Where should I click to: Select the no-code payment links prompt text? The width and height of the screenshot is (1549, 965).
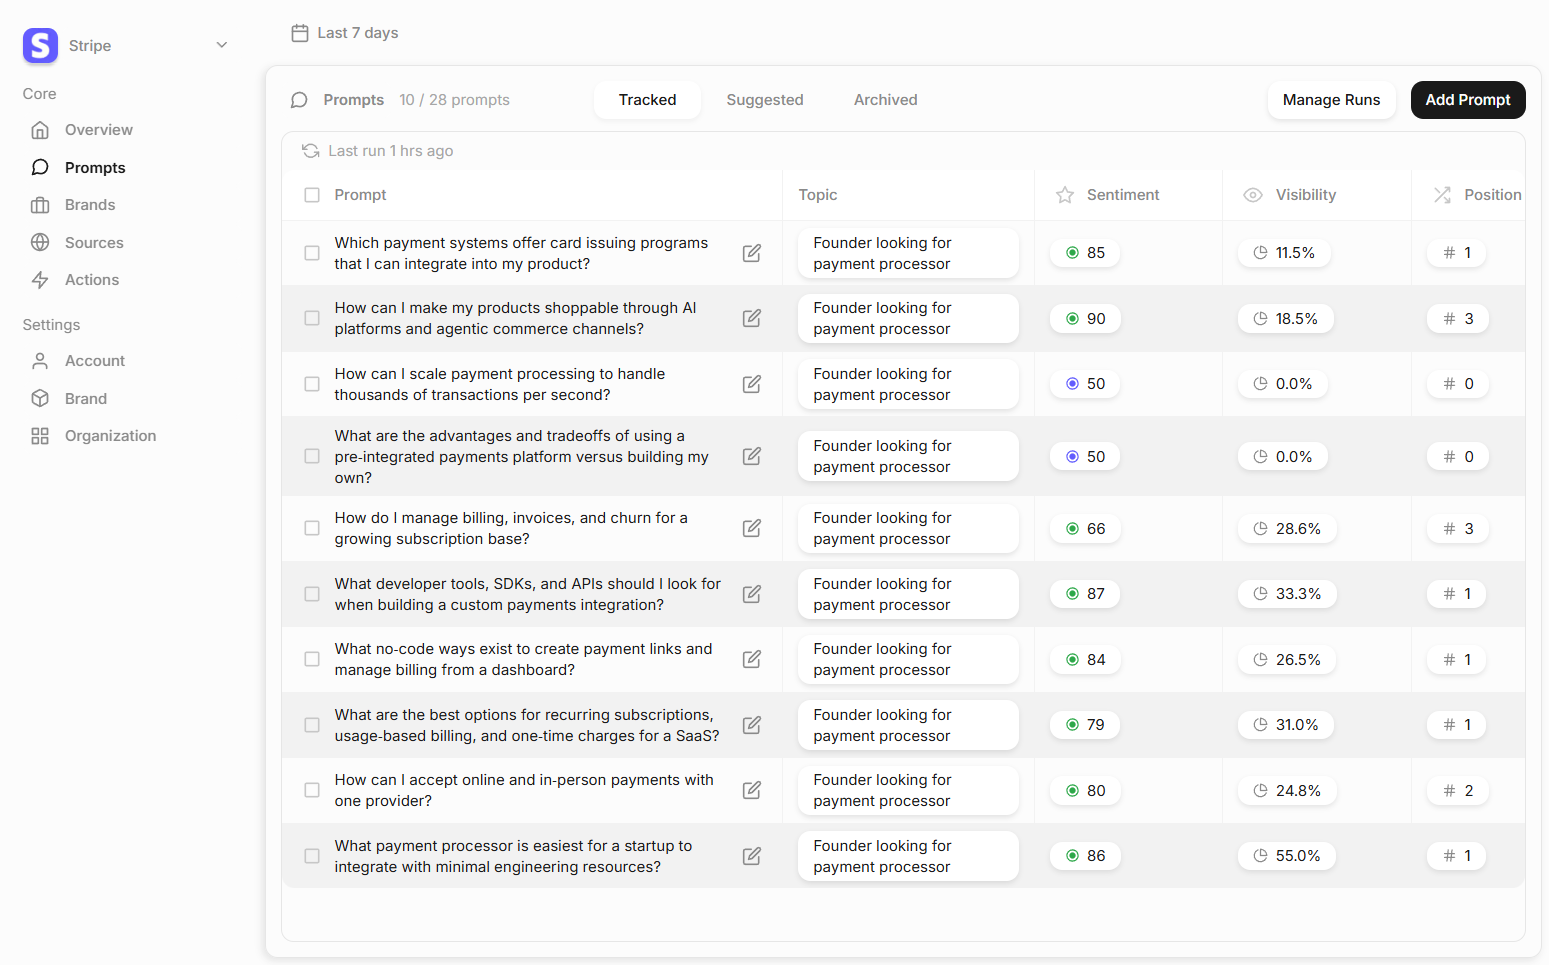point(524,659)
